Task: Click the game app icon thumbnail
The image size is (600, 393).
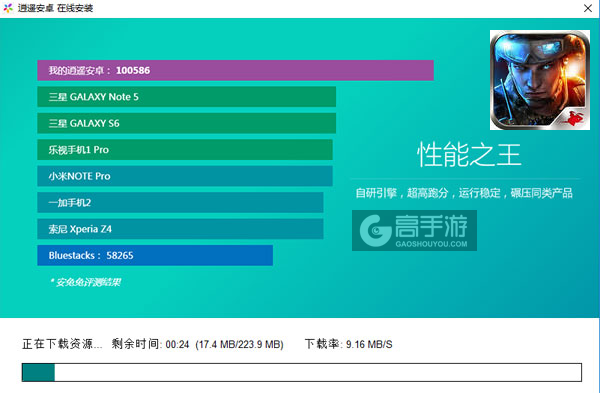Action: click(540, 80)
